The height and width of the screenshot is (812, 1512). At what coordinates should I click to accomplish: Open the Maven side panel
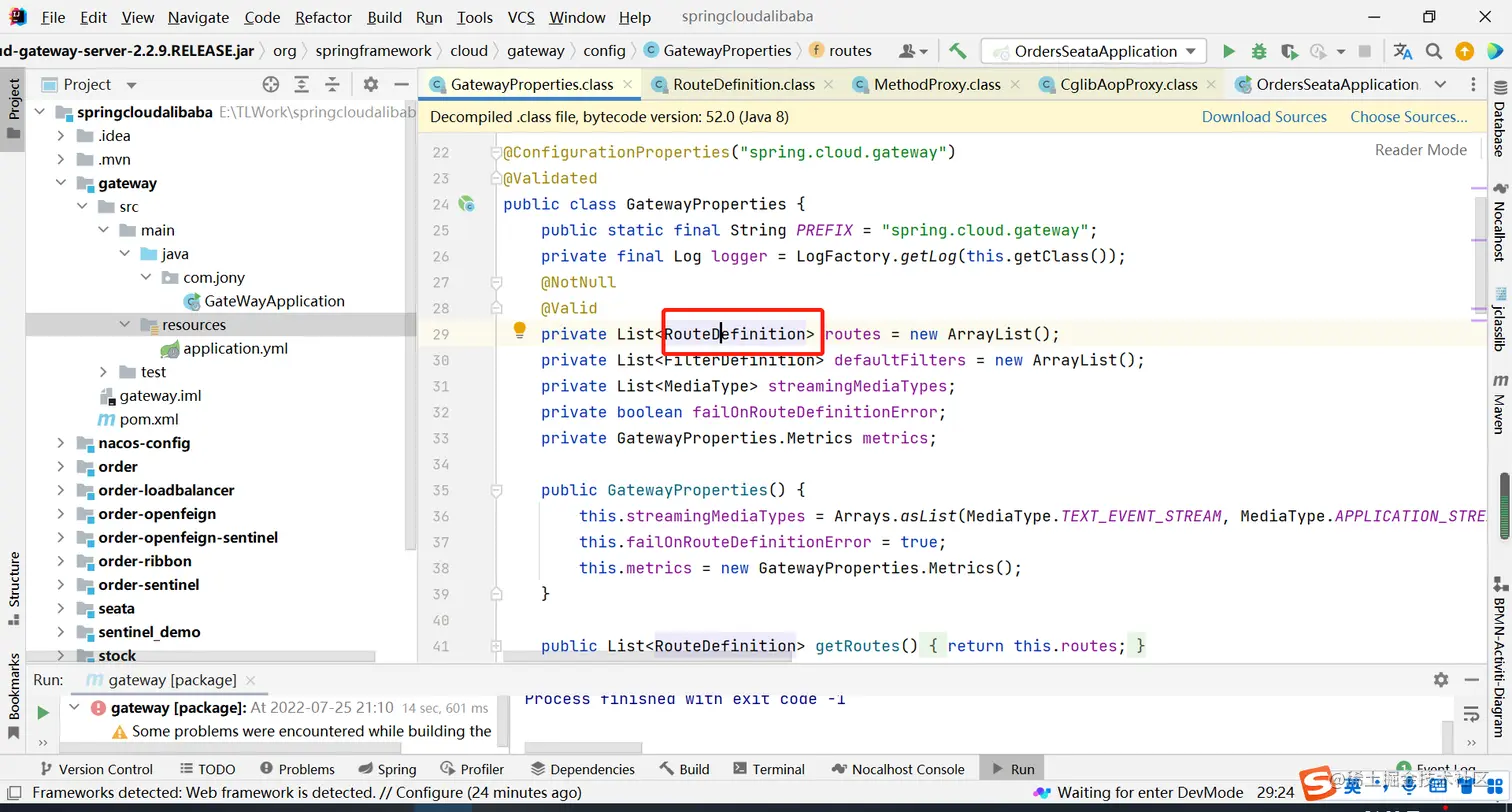[1499, 404]
